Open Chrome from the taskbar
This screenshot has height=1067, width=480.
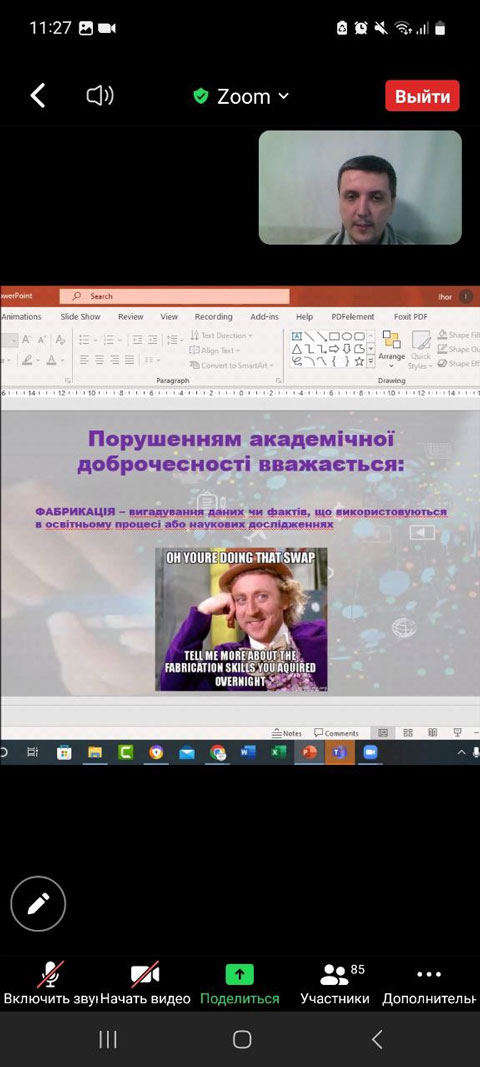coord(218,752)
